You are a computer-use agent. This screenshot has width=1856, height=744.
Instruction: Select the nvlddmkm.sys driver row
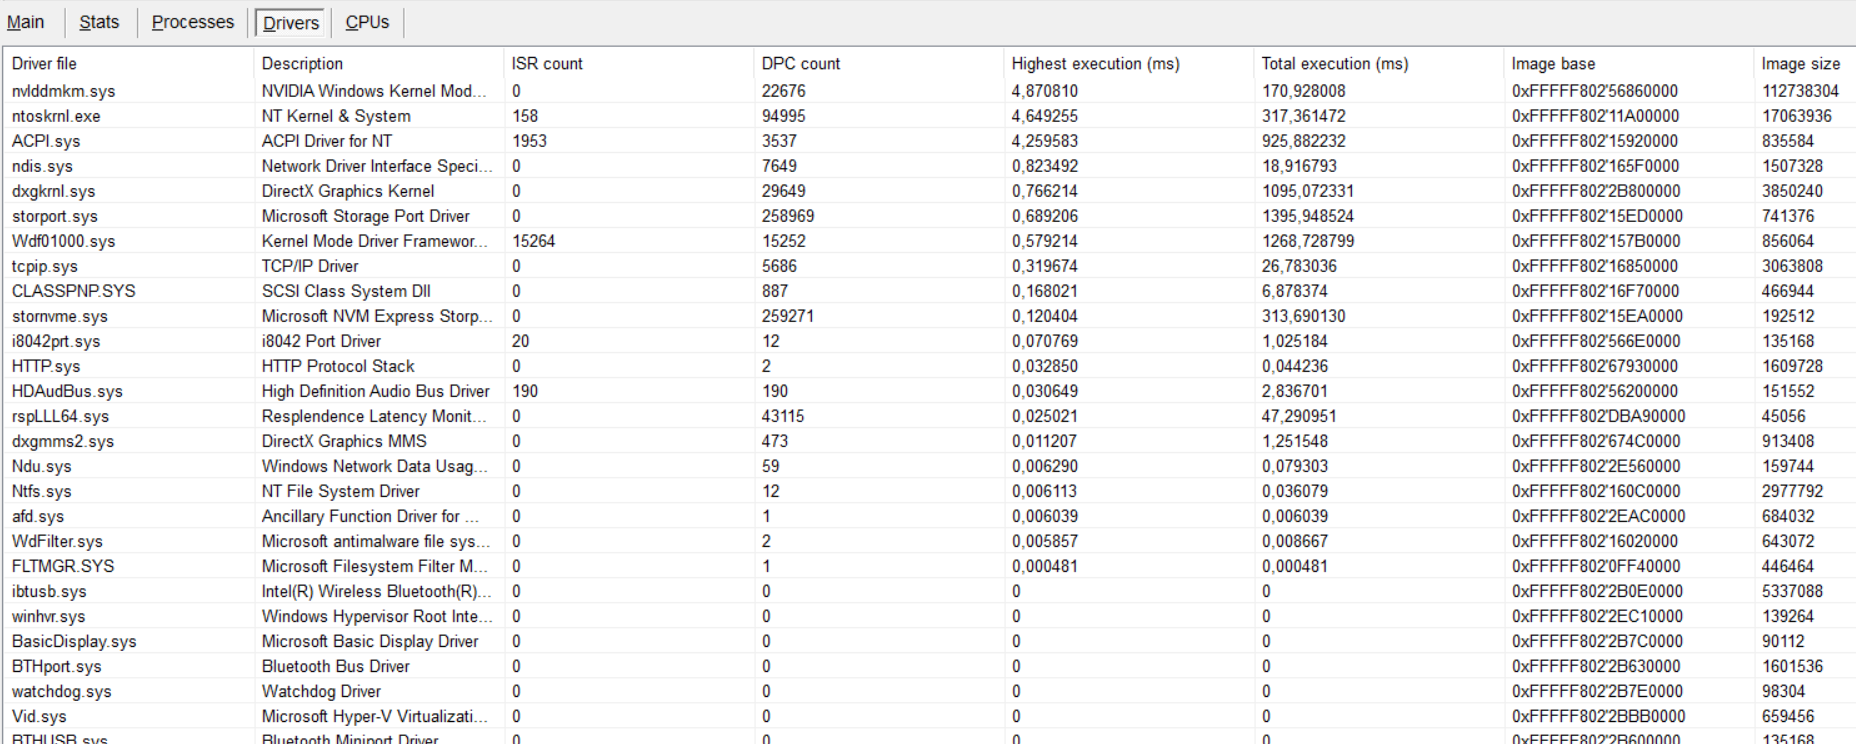64,91
